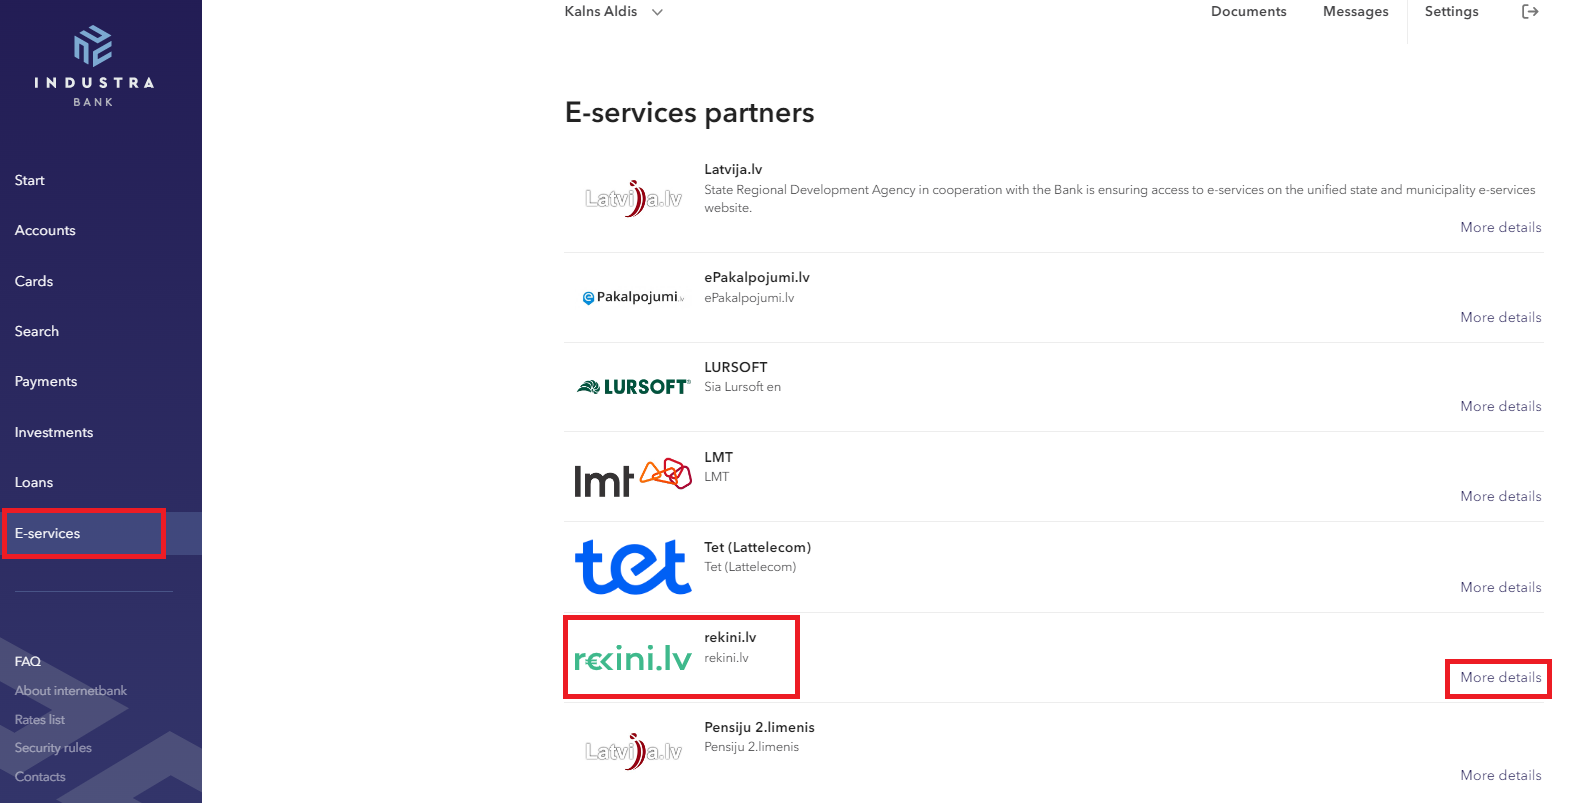The width and height of the screenshot is (1596, 803).
Task: Click the Industra Bank logo
Action: [x=93, y=66]
